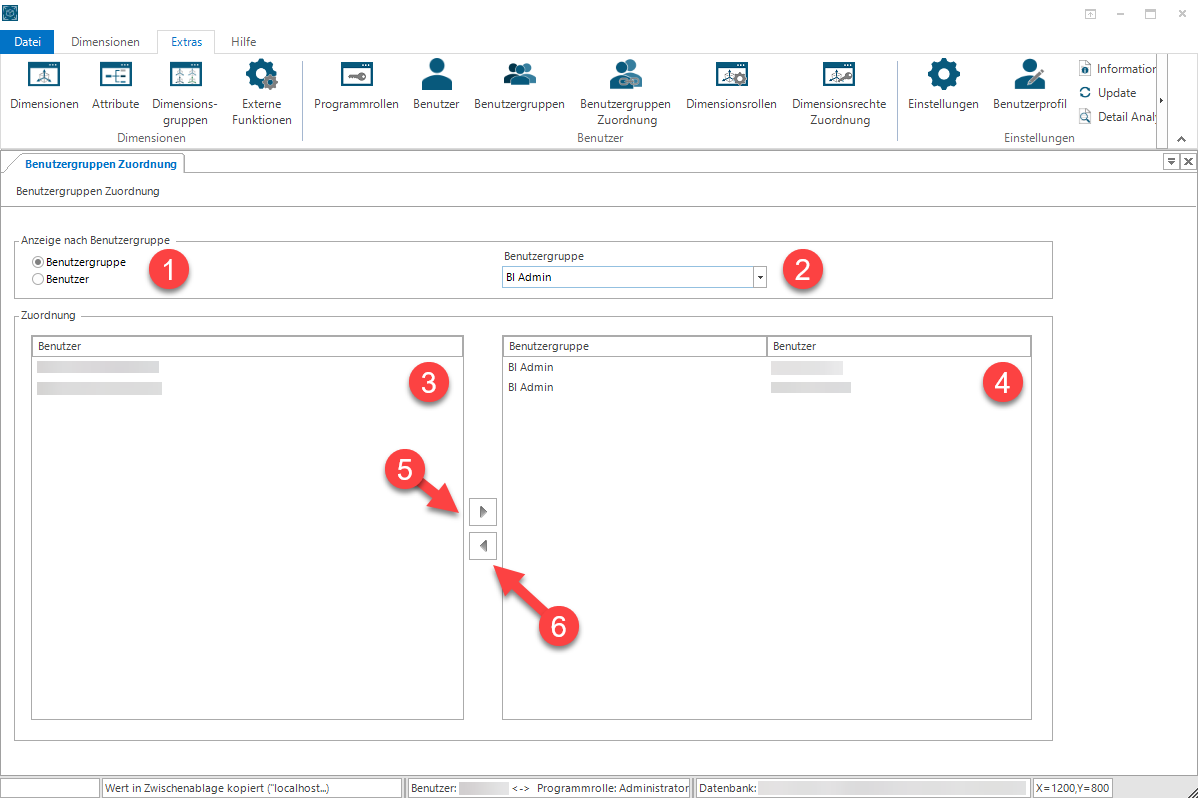Switch to the Dimensionen ribbon tab

click(x=105, y=42)
